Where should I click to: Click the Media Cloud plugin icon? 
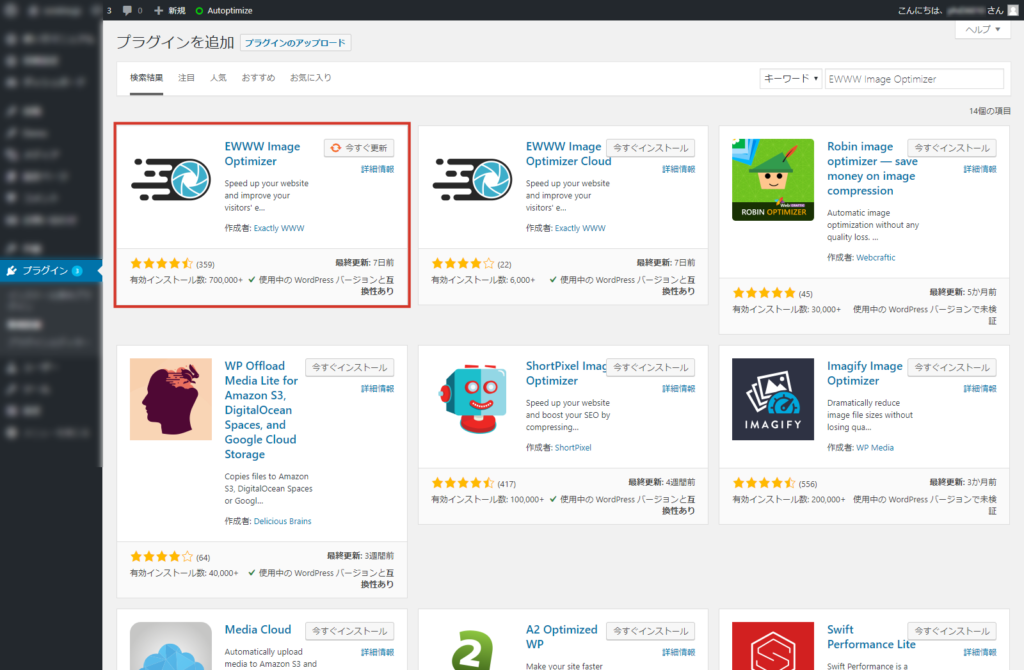pos(170,646)
